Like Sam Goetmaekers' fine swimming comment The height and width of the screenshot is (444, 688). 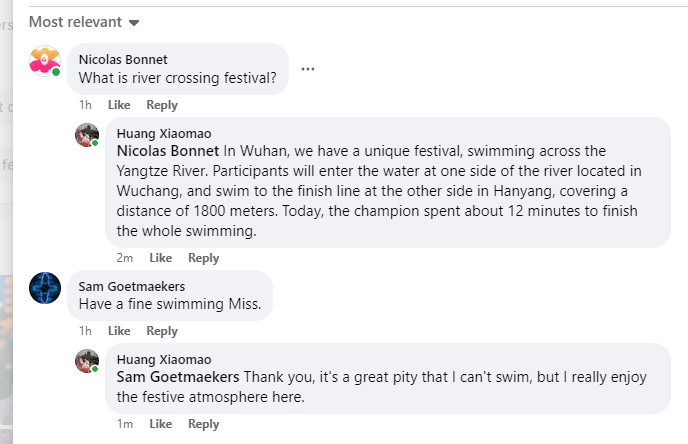pyautogui.click(x=119, y=331)
